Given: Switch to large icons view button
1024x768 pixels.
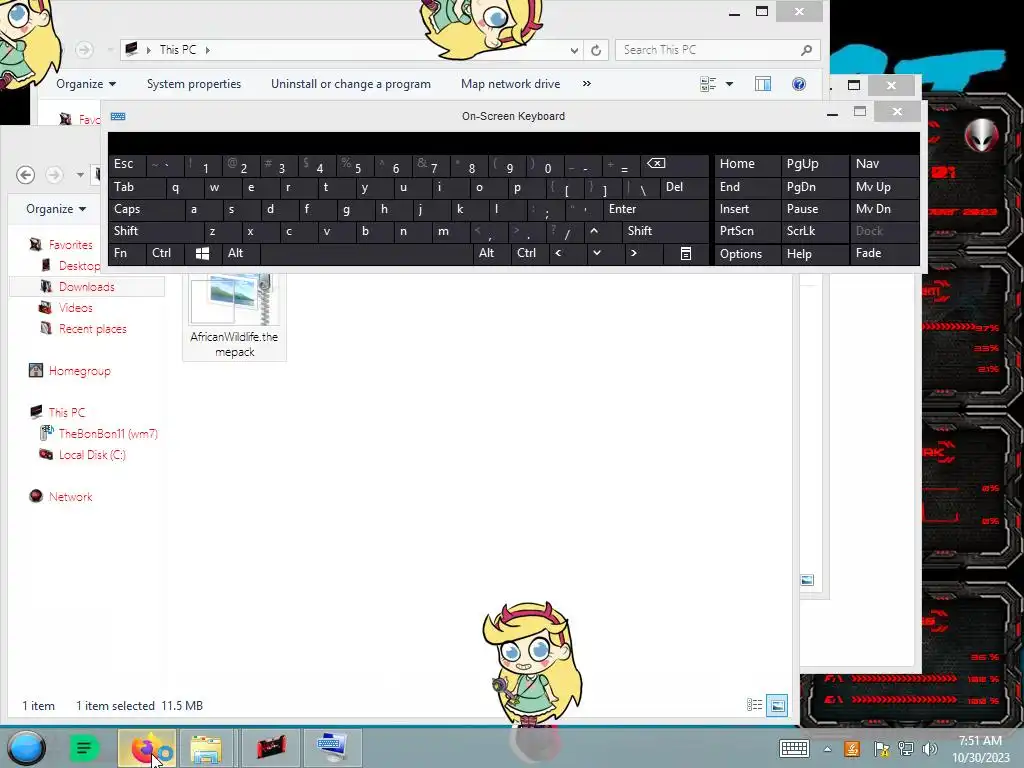Looking at the screenshot, I should click(776, 705).
